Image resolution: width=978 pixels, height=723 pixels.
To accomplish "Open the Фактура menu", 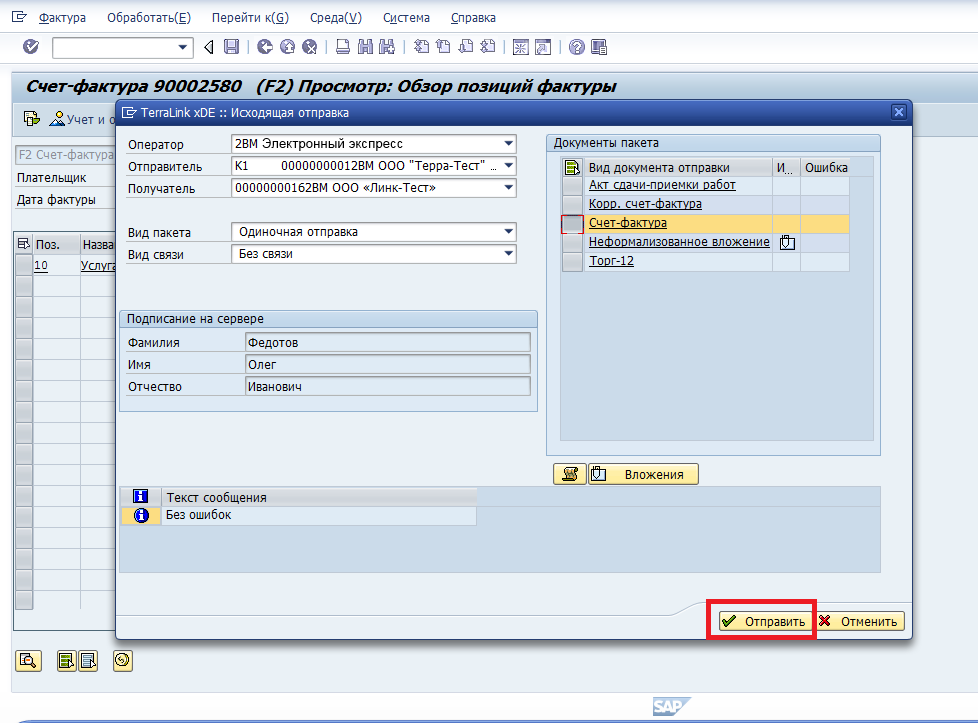I will pyautogui.click(x=62, y=18).
